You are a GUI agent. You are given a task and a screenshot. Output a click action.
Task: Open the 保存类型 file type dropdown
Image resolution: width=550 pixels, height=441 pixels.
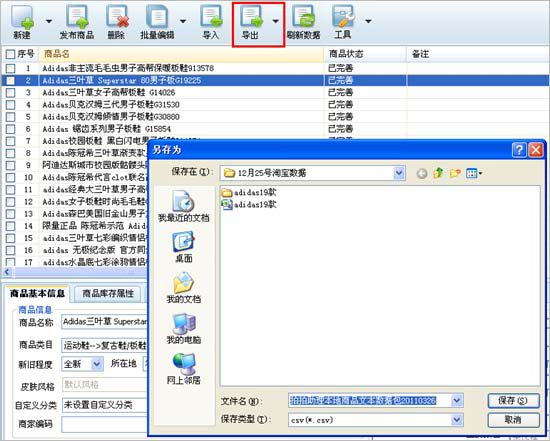pyautogui.click(x=456, y=420)
